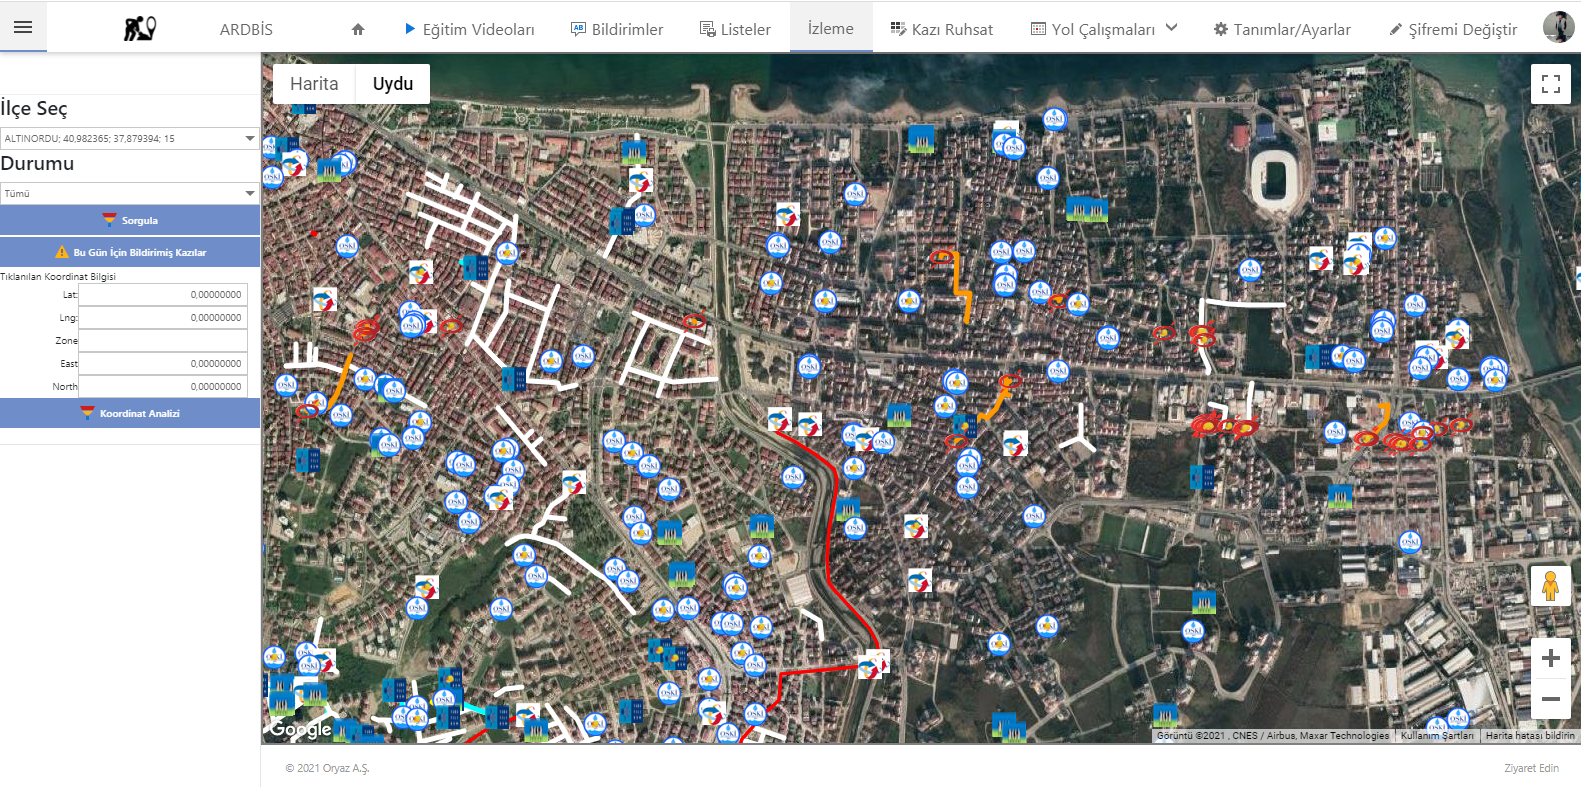Open the Ziyaret Edin footer link
Image resolution: width=1581 pixels, height=787 pixels.
click(1531, 768)
